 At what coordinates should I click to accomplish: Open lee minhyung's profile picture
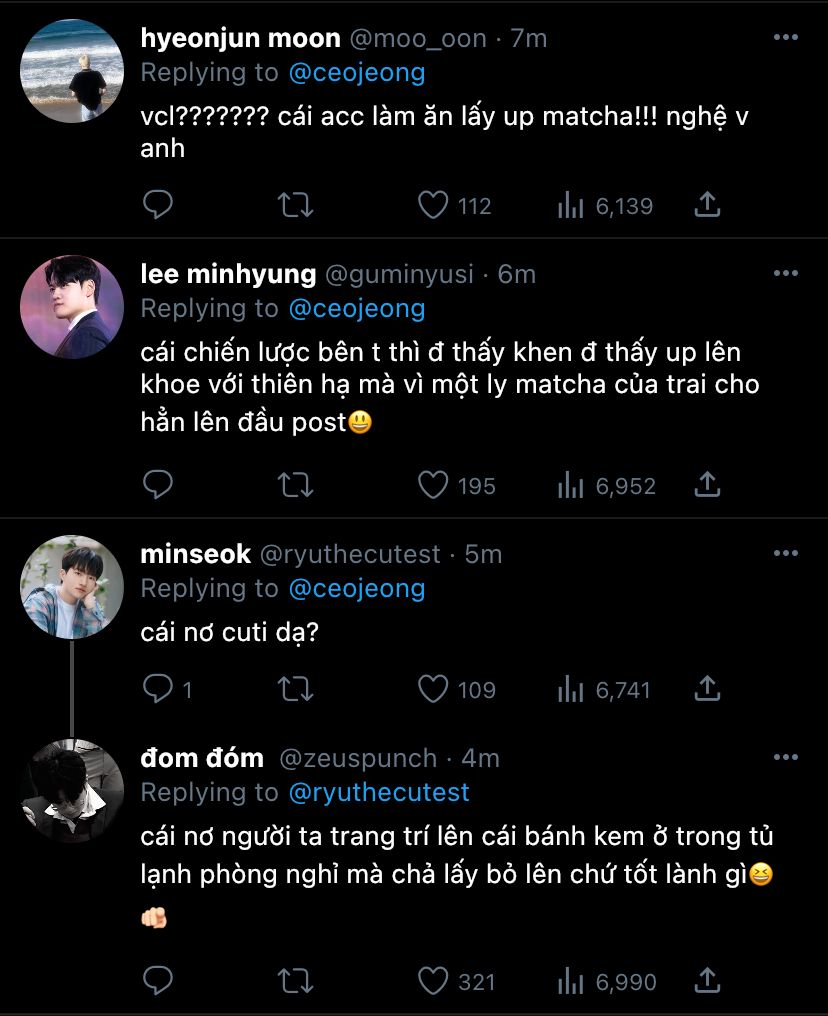coord(72,306)
